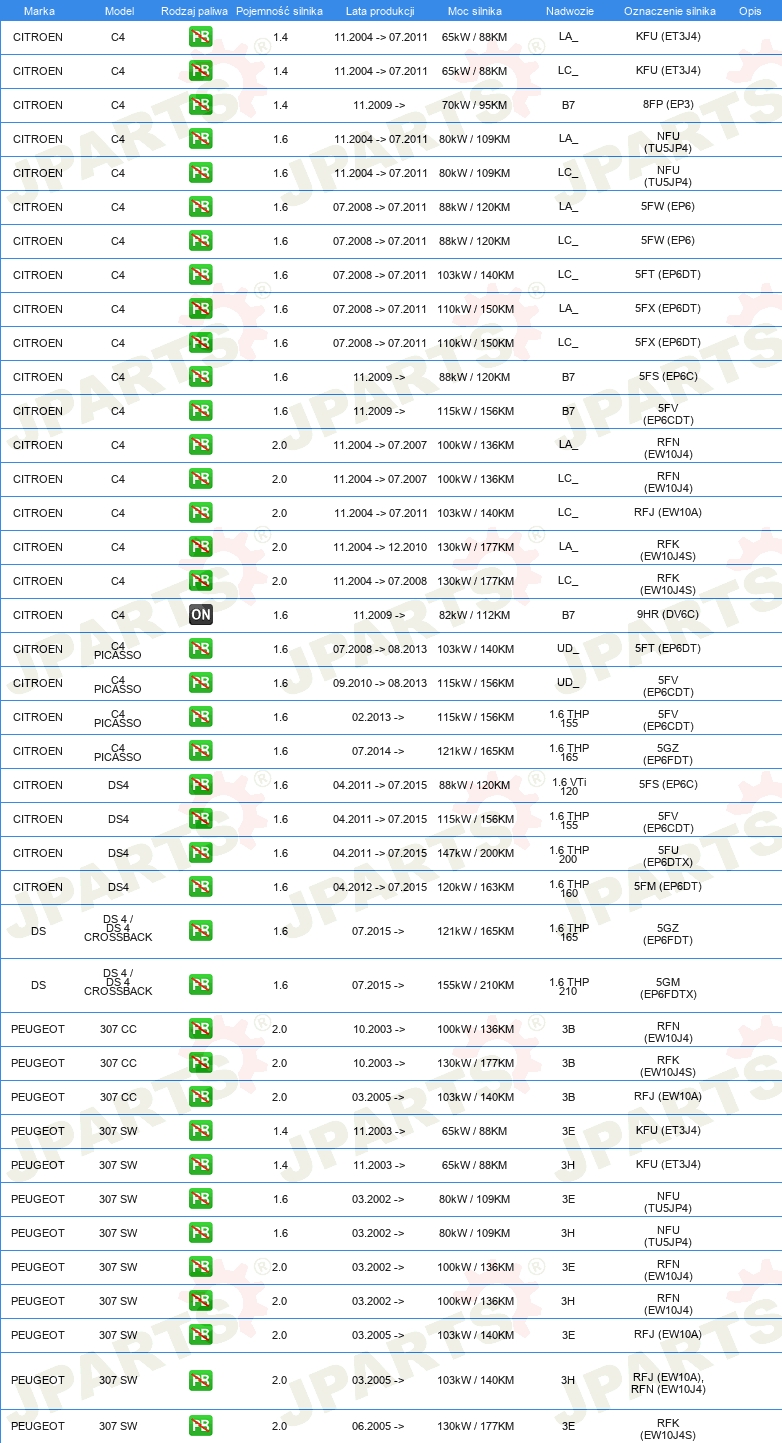782x1443 pixels.
Task: Click the Nadwozie column header
Action: pyautogui.click(x=569, y=11)
